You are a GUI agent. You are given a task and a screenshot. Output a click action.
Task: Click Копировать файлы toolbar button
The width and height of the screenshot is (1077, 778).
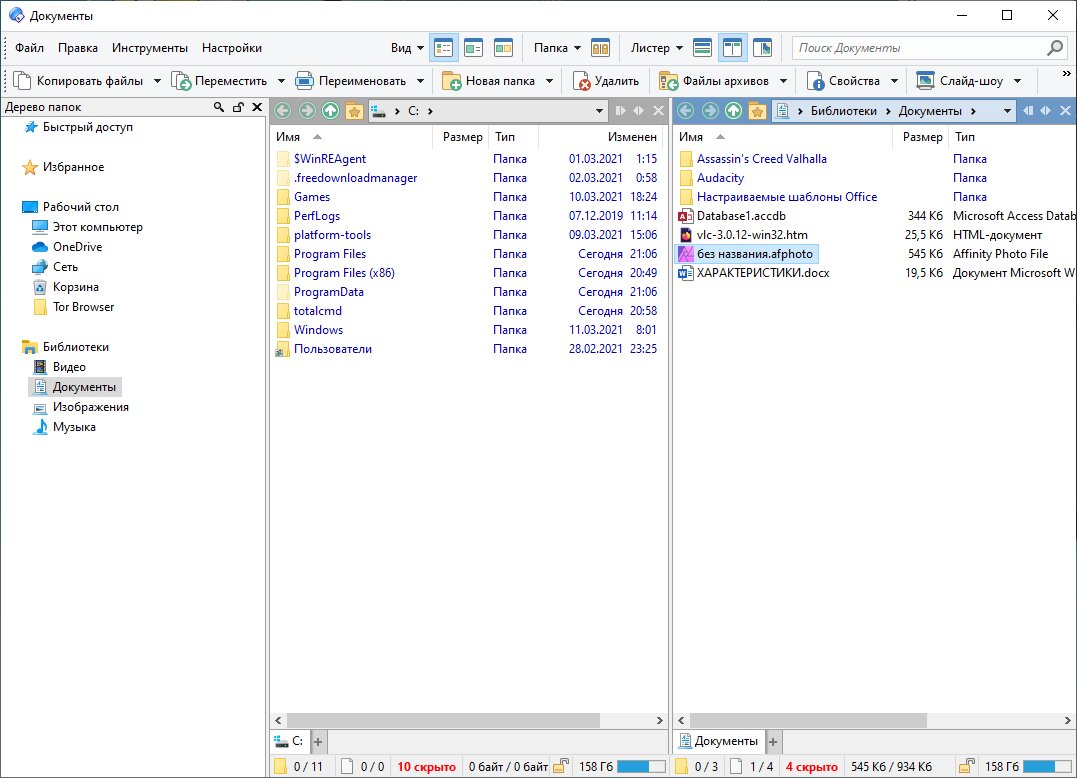(78, 81)
